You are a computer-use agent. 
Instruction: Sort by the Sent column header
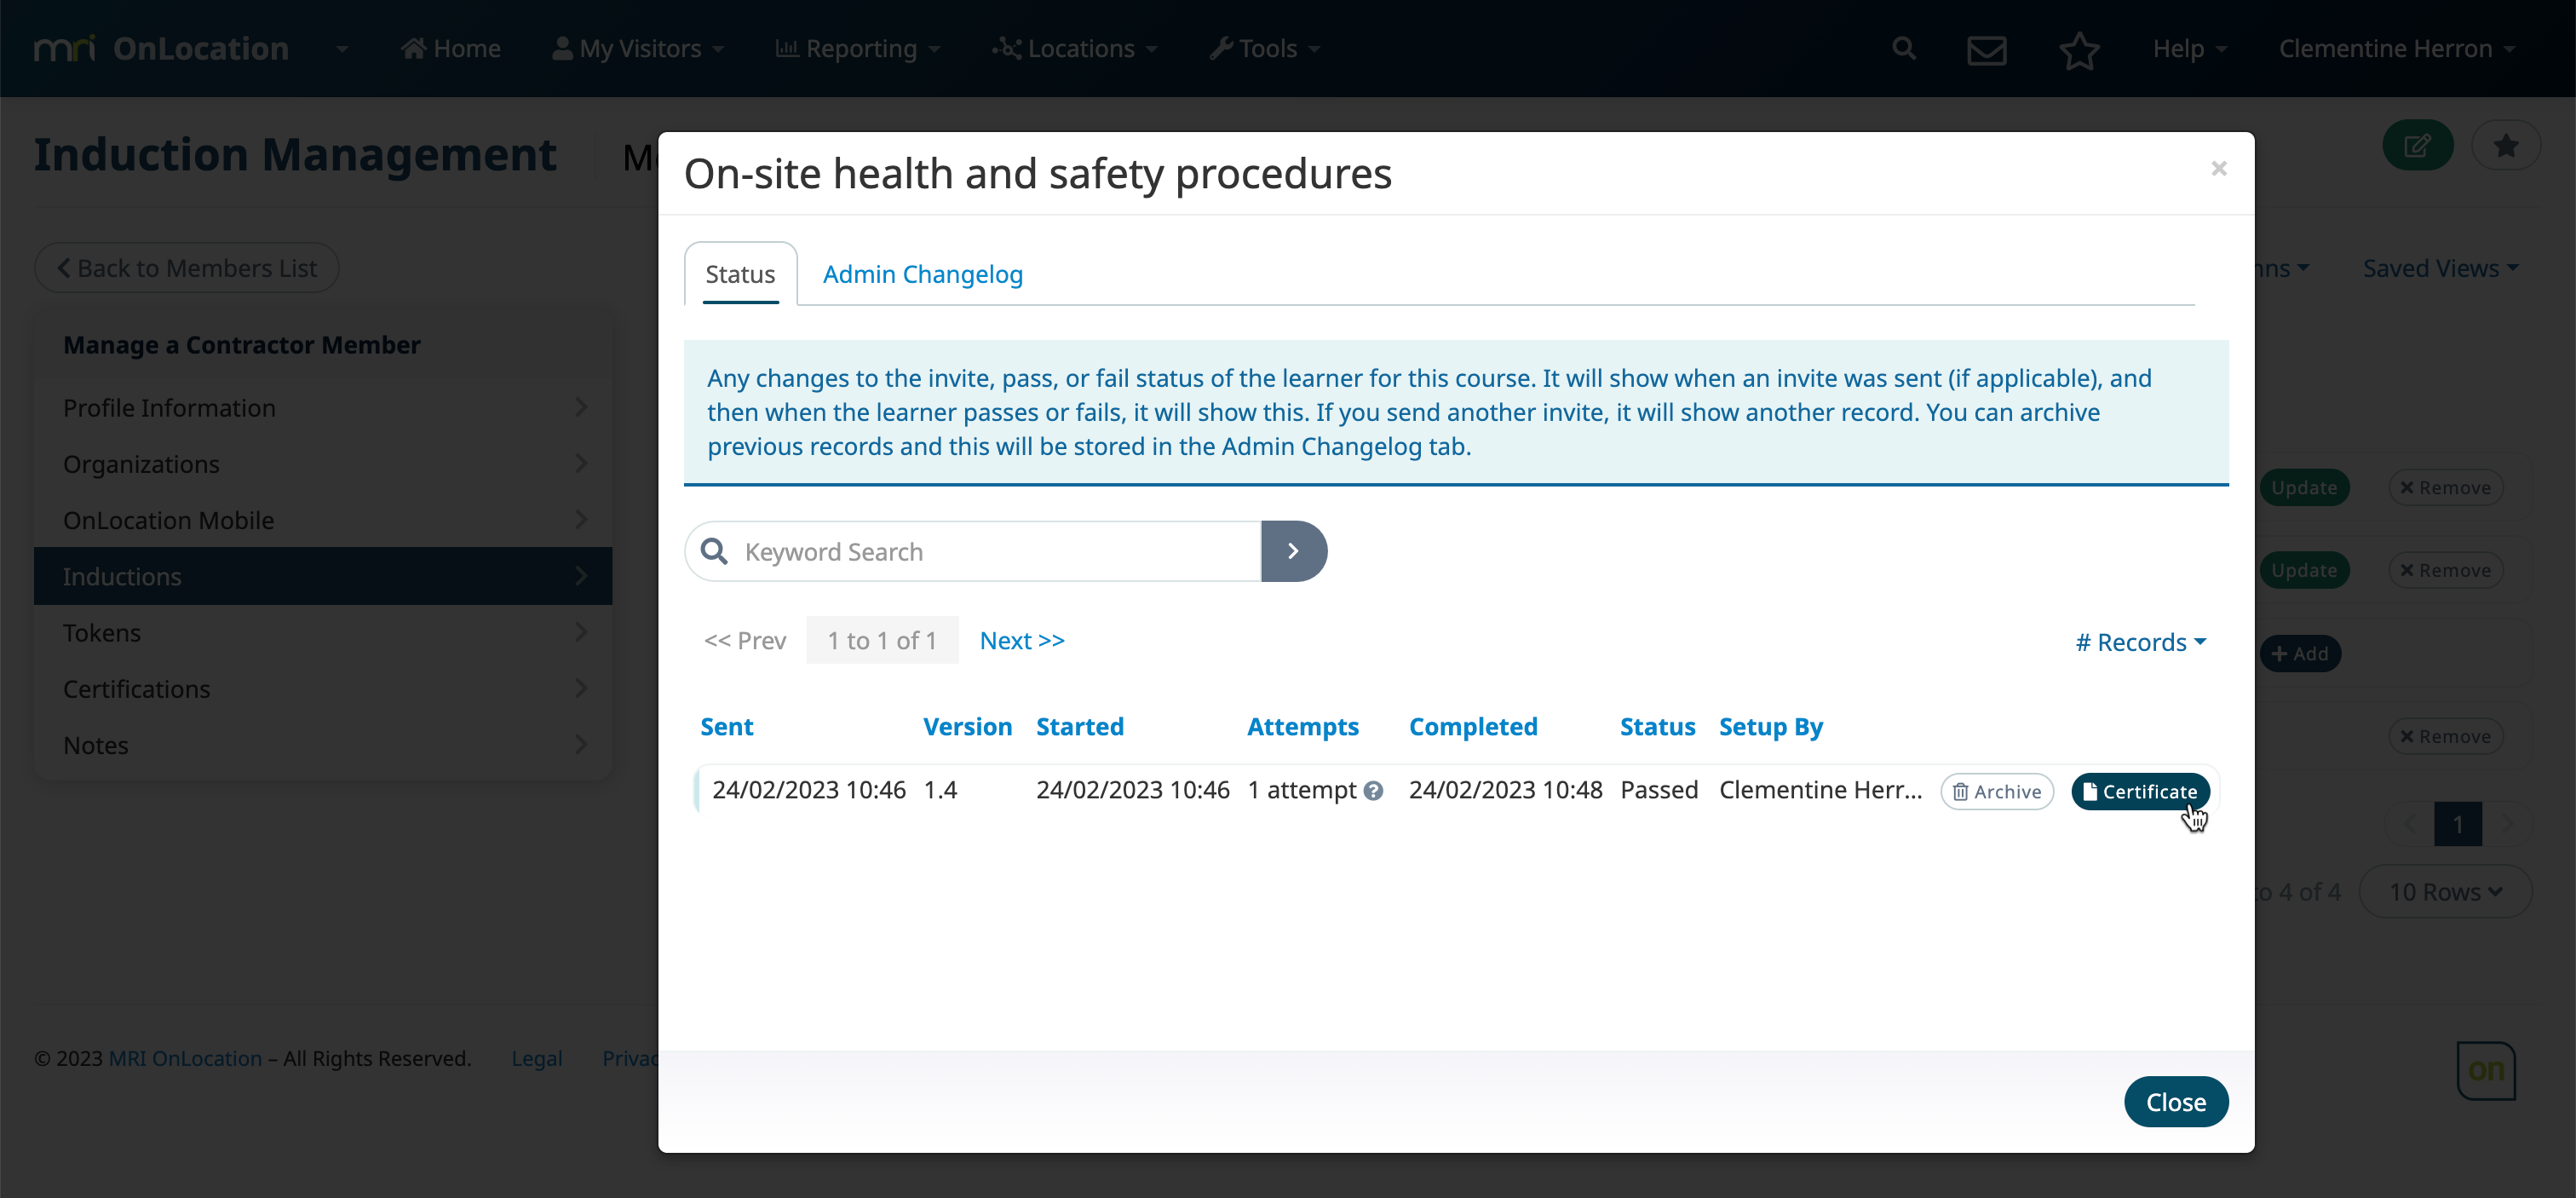(726, 726)
